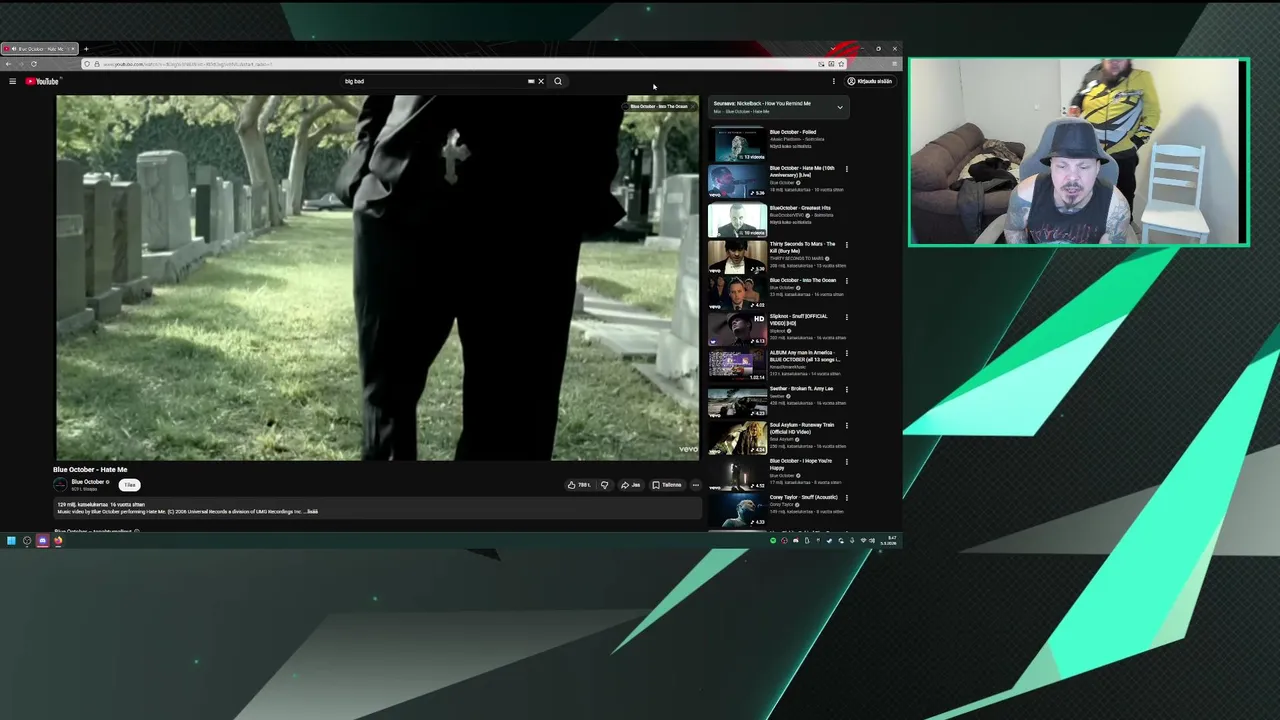Open Seether - Broken ft. Amy Lee thumbnail
The height and width of the screenshot is (720, 1280).
point(737,401)
